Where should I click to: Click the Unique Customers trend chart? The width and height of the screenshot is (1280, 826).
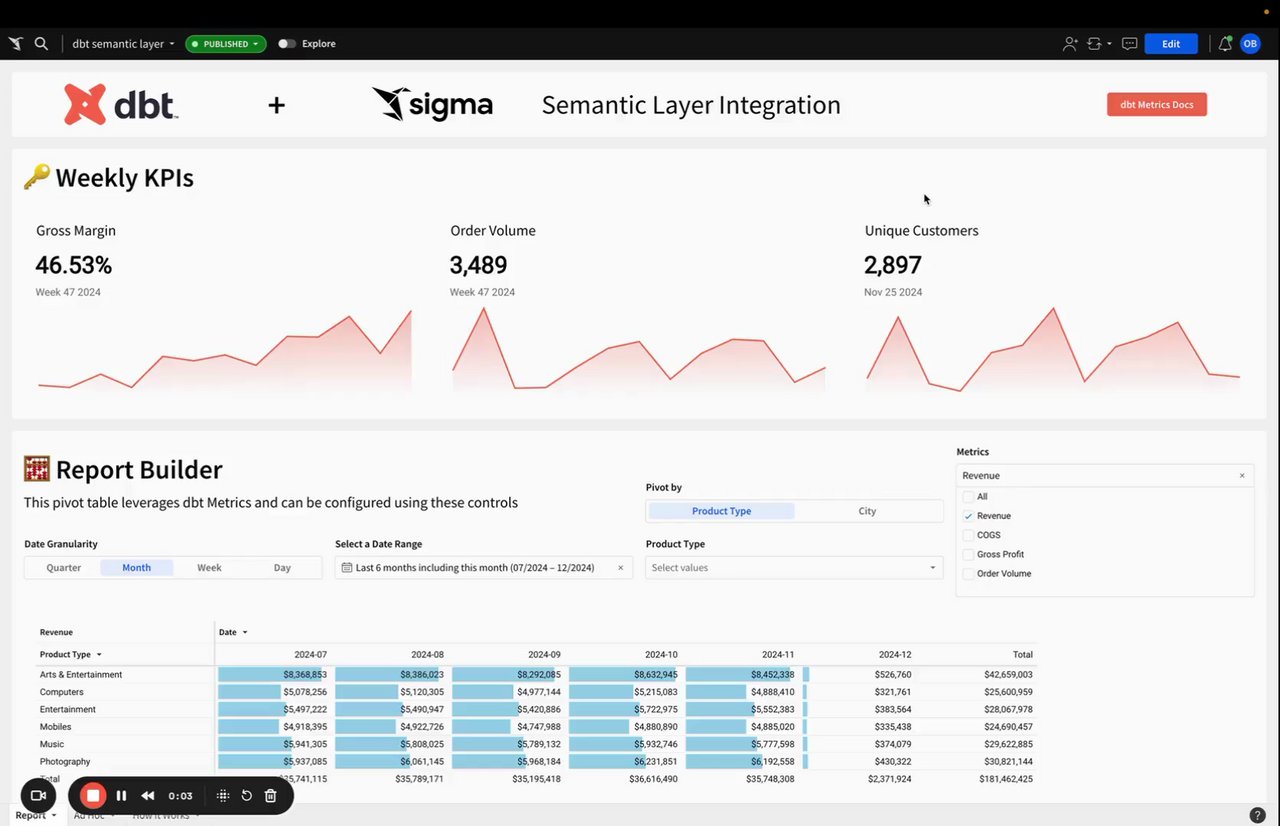1053,349
